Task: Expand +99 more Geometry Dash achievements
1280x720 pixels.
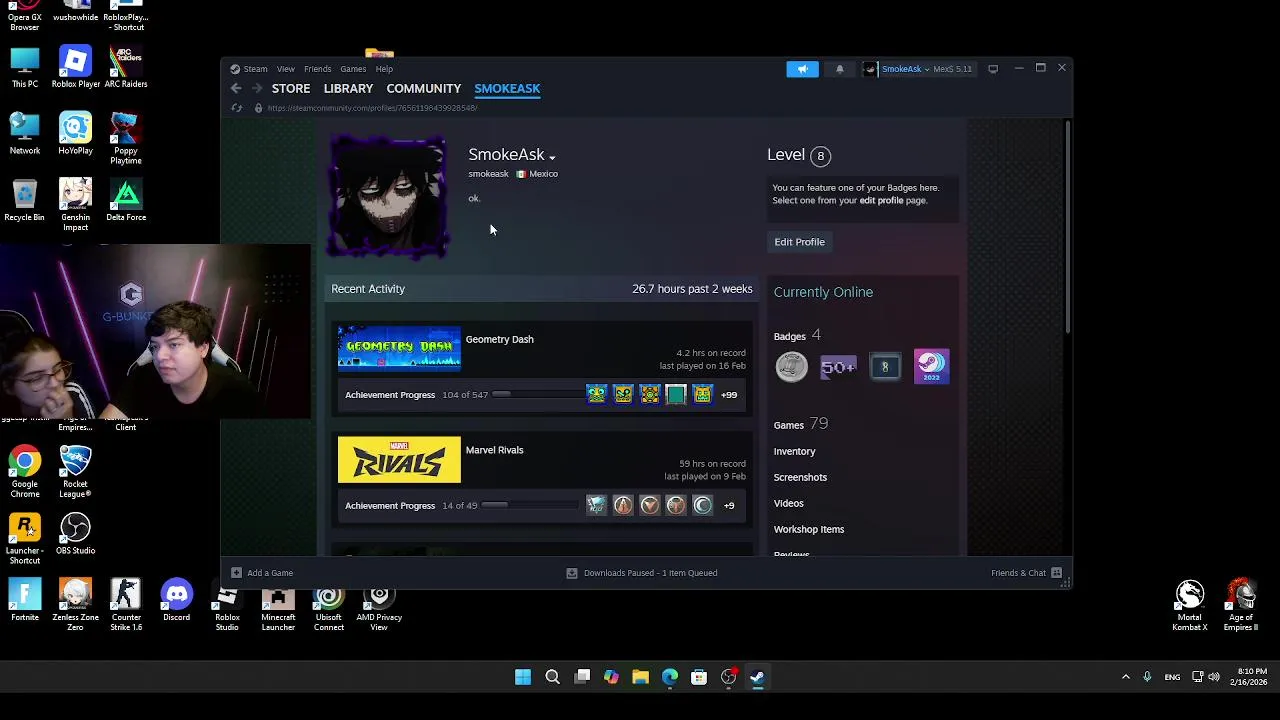Action: point(729,395)
